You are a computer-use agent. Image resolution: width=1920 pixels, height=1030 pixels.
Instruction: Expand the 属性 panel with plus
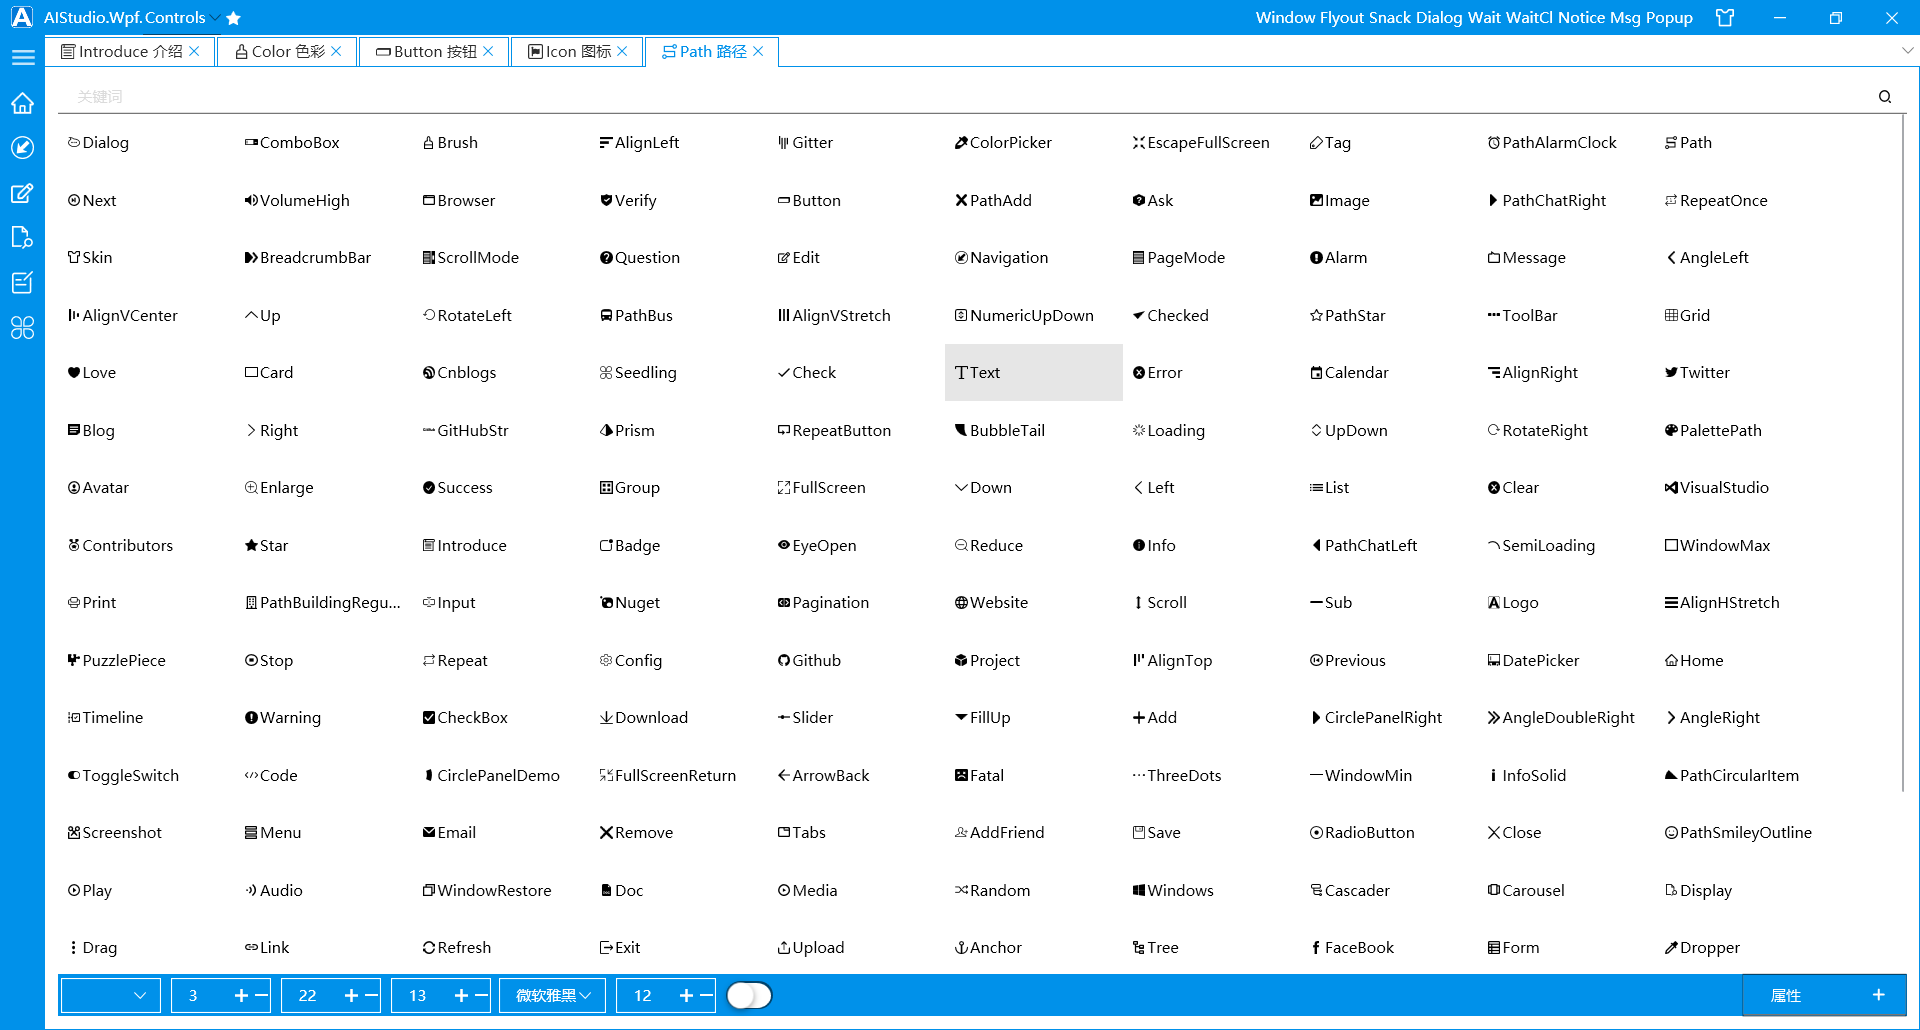point(1878,995)
